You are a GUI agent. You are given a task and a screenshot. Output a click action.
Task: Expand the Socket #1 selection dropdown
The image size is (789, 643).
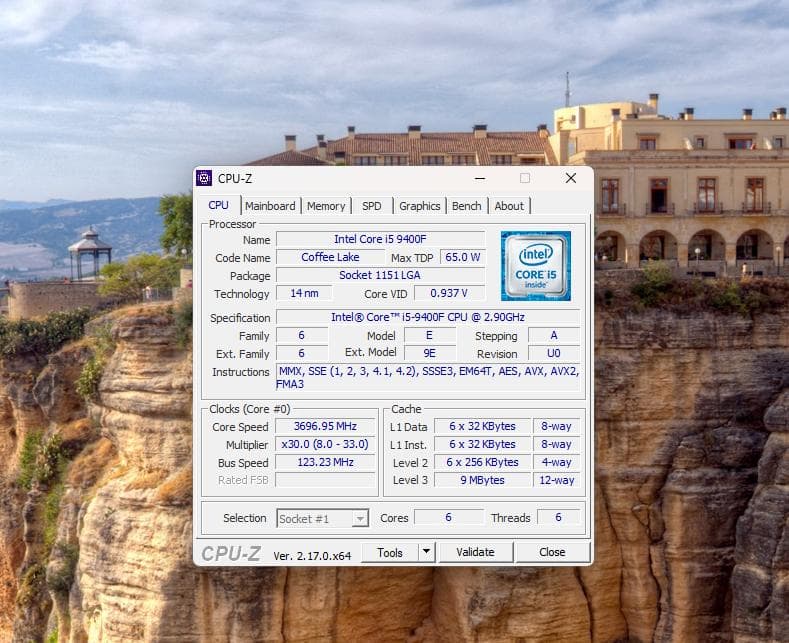click(360, 518)
